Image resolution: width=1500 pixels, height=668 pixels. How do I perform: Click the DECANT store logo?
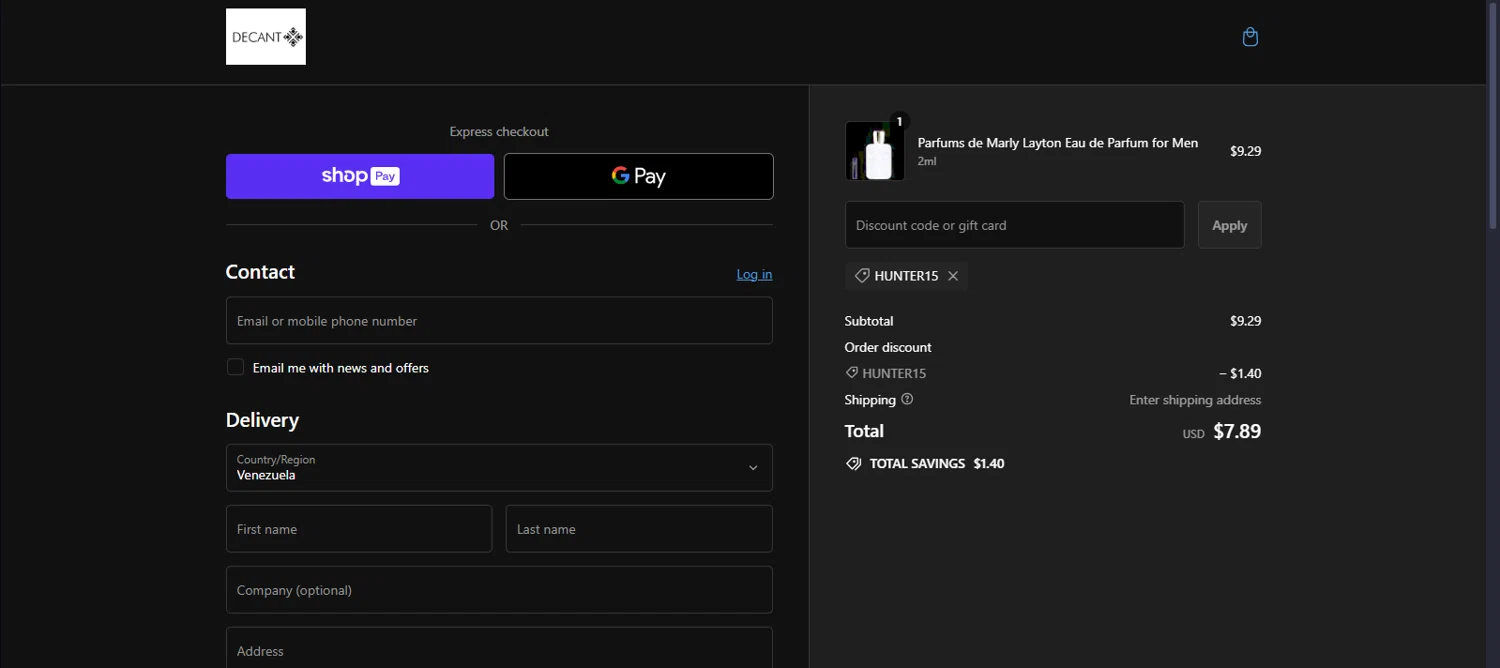point(266,37)
